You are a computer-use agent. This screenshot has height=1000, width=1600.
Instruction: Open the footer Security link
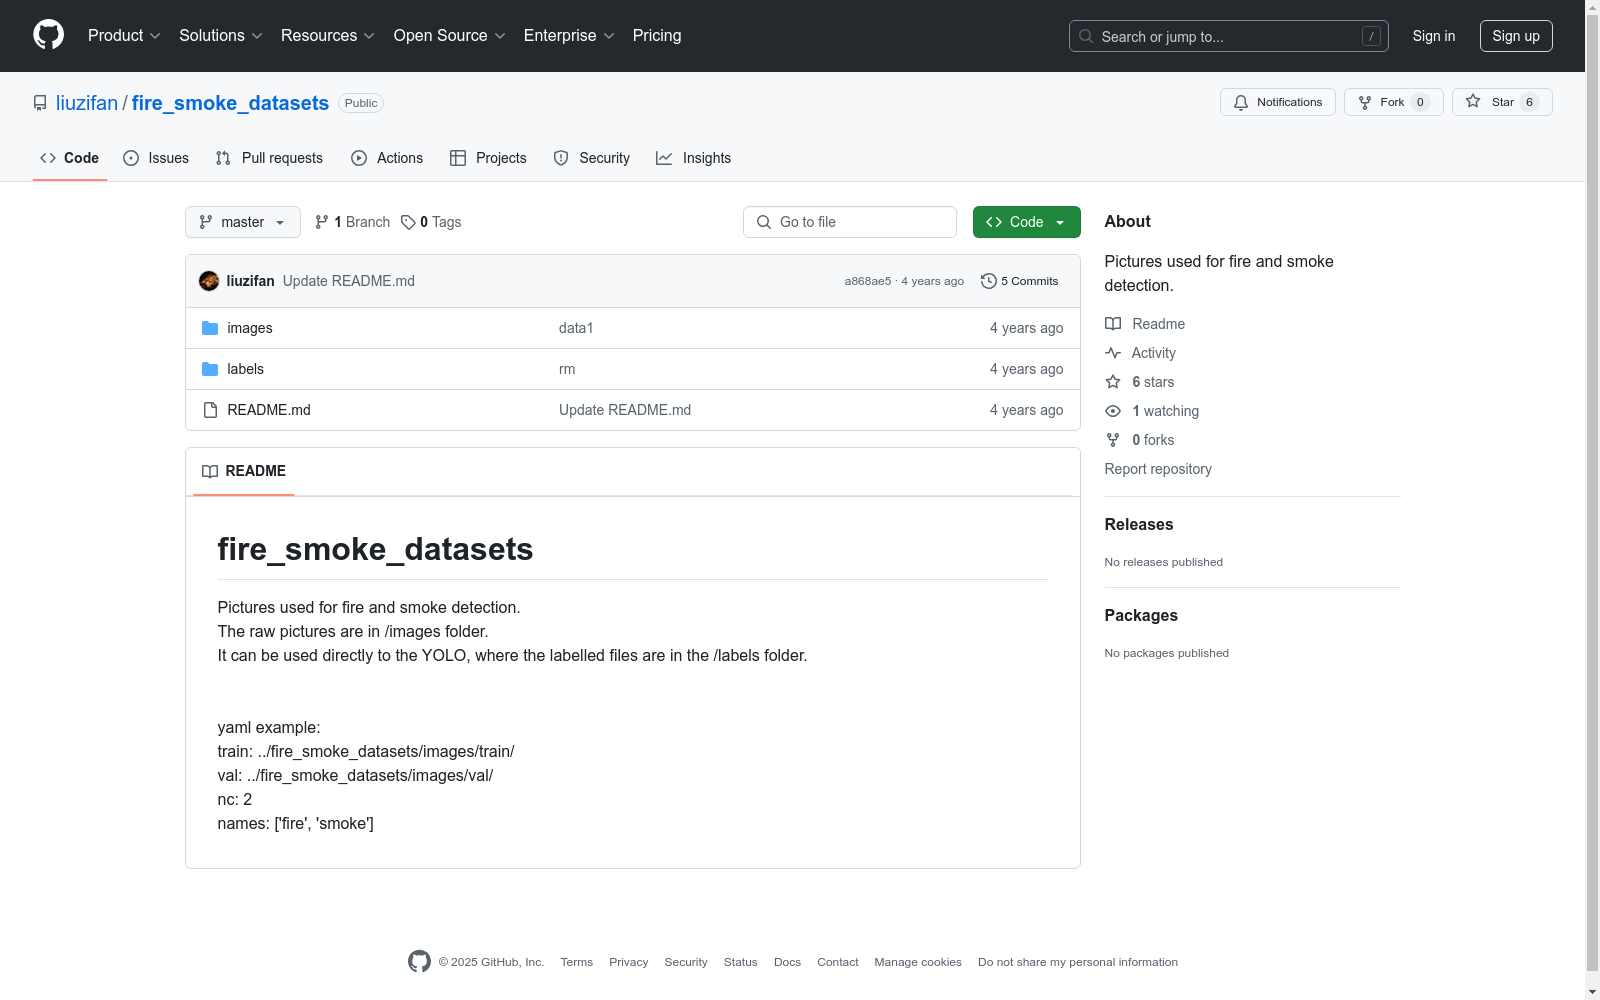click(x=686, y=962)
